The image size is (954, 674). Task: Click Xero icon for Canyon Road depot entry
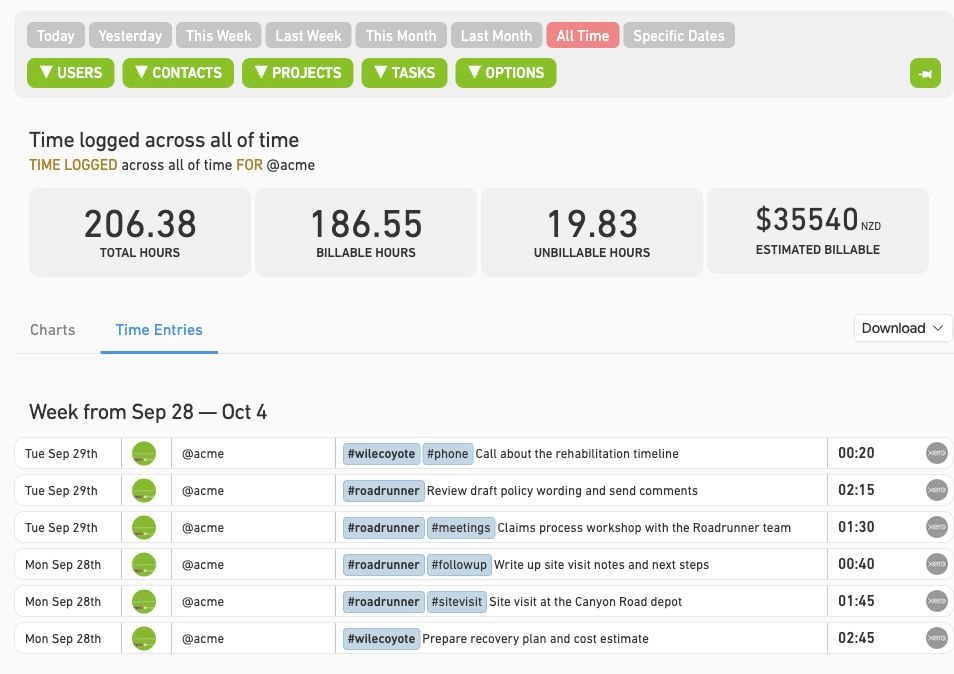[936, 602]
